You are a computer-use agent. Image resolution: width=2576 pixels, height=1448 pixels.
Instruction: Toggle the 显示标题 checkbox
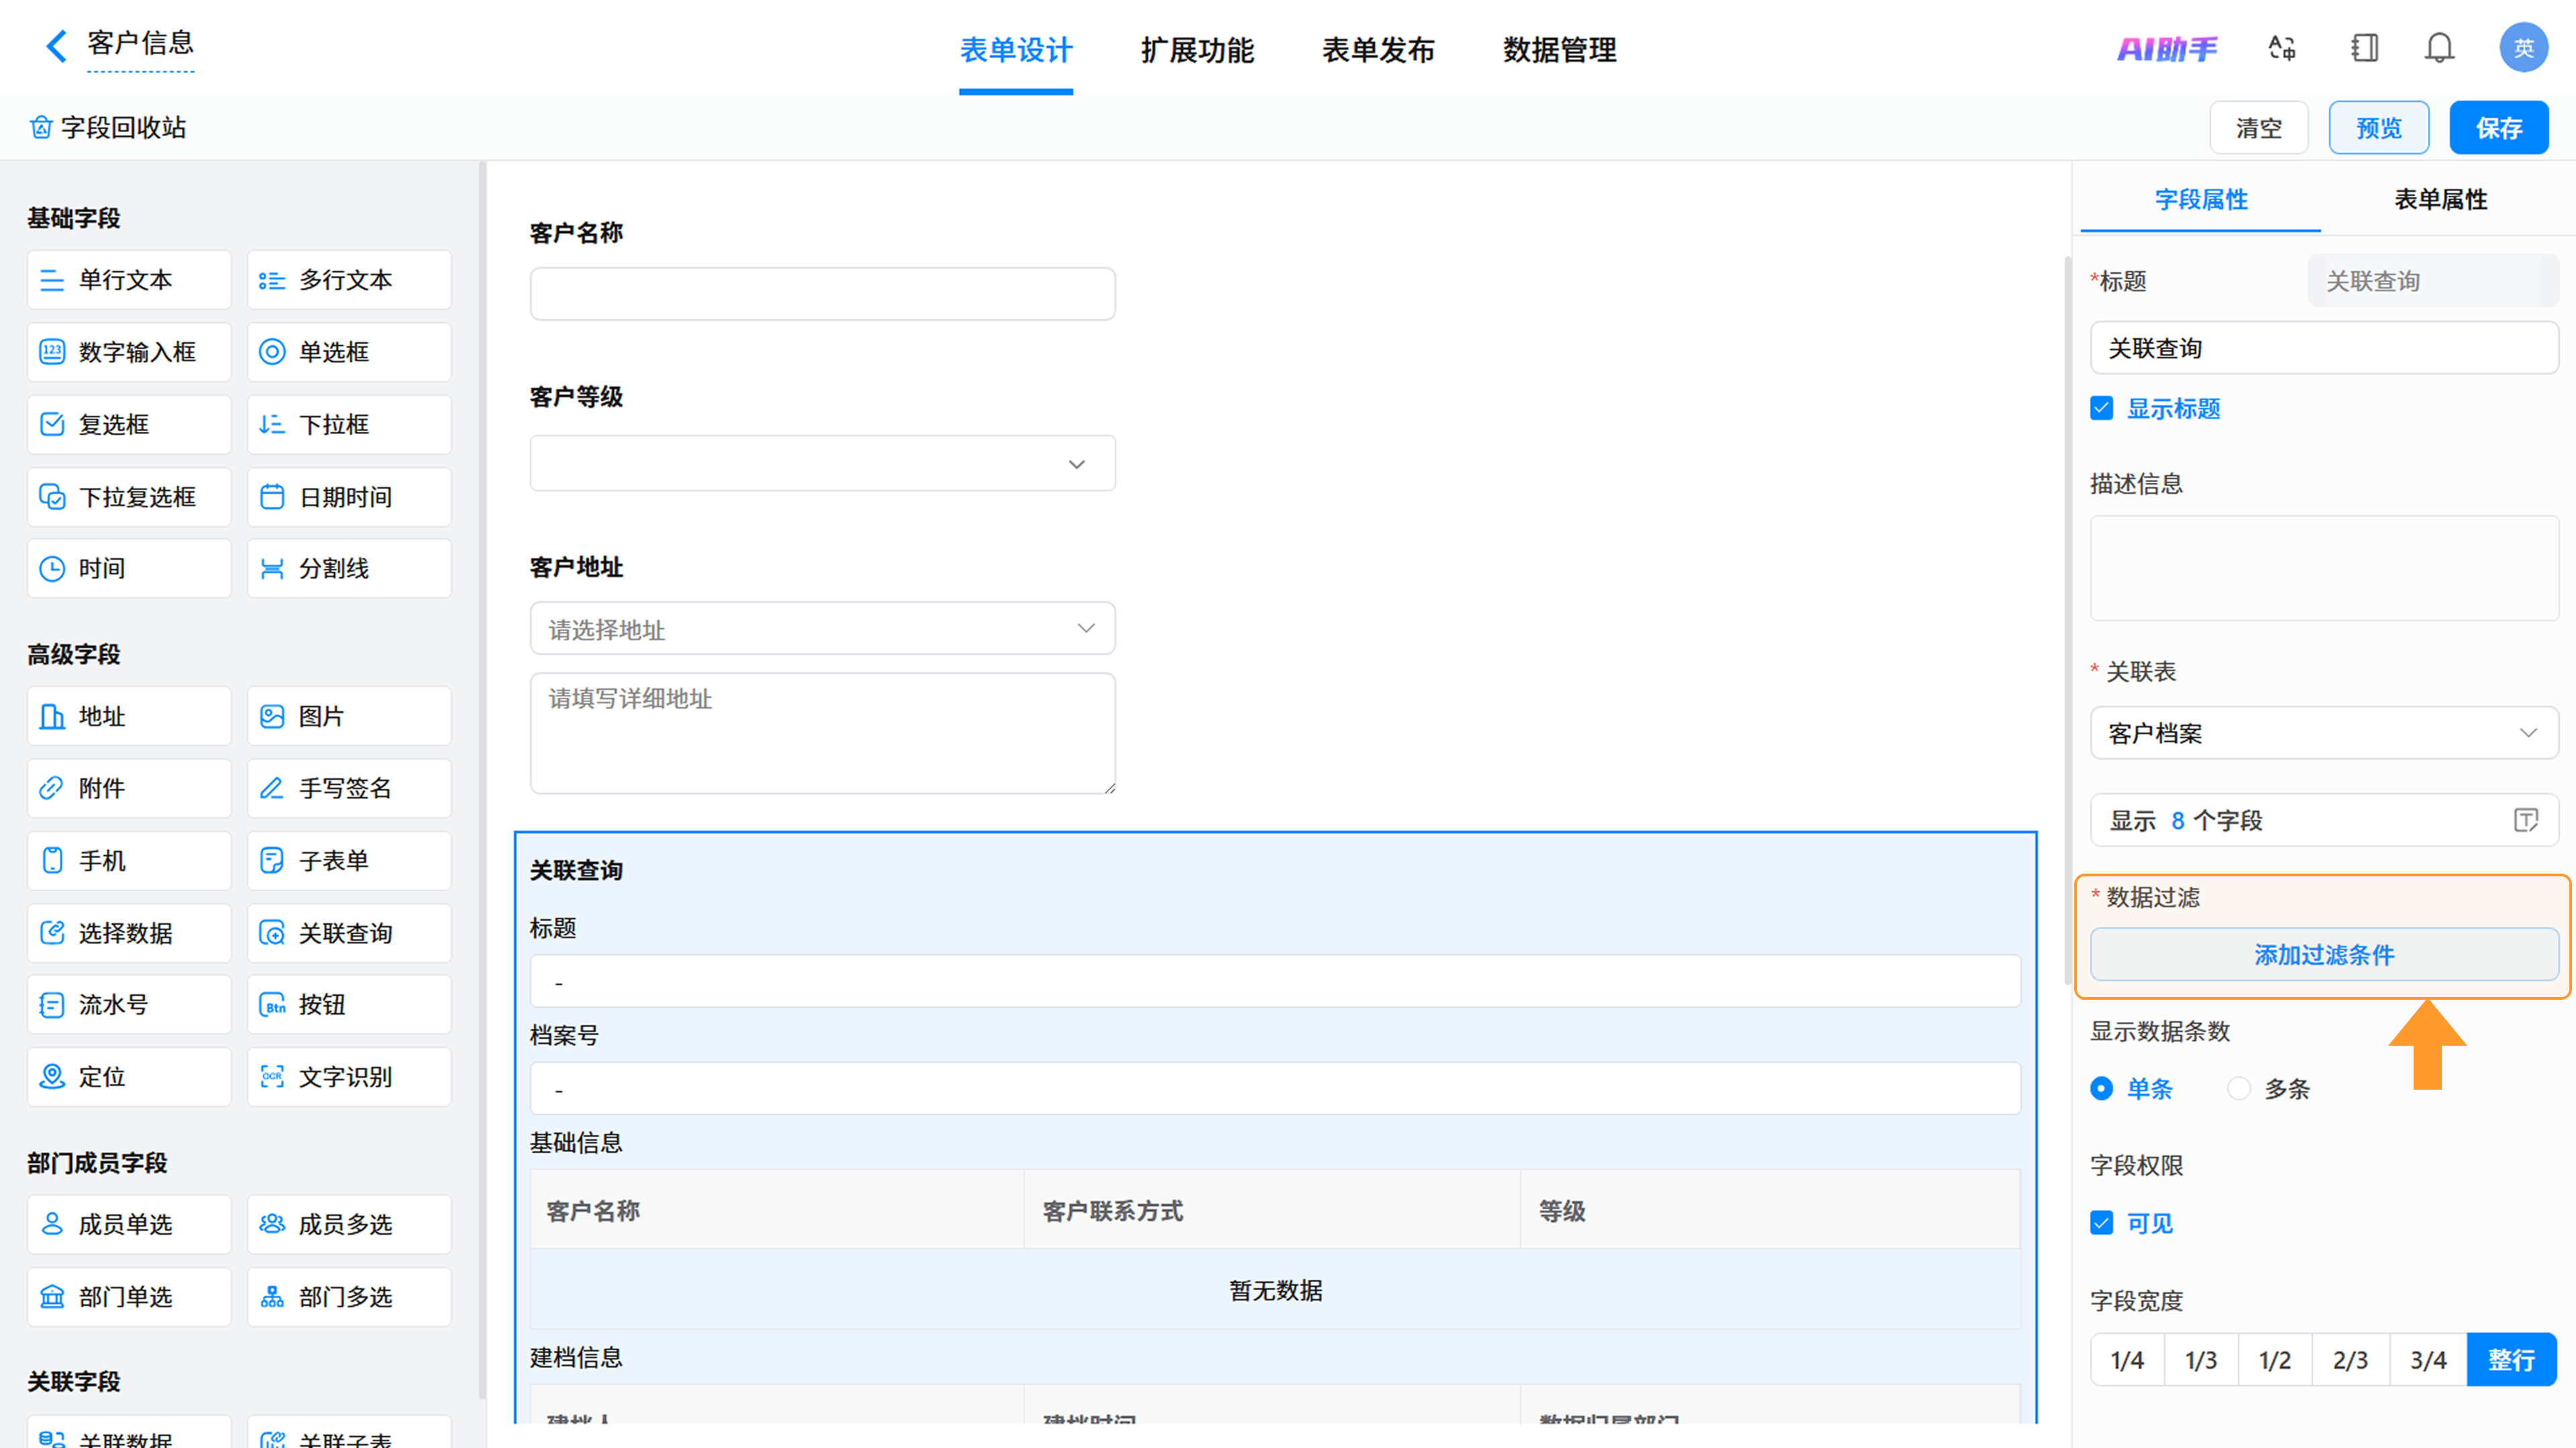2101,408
